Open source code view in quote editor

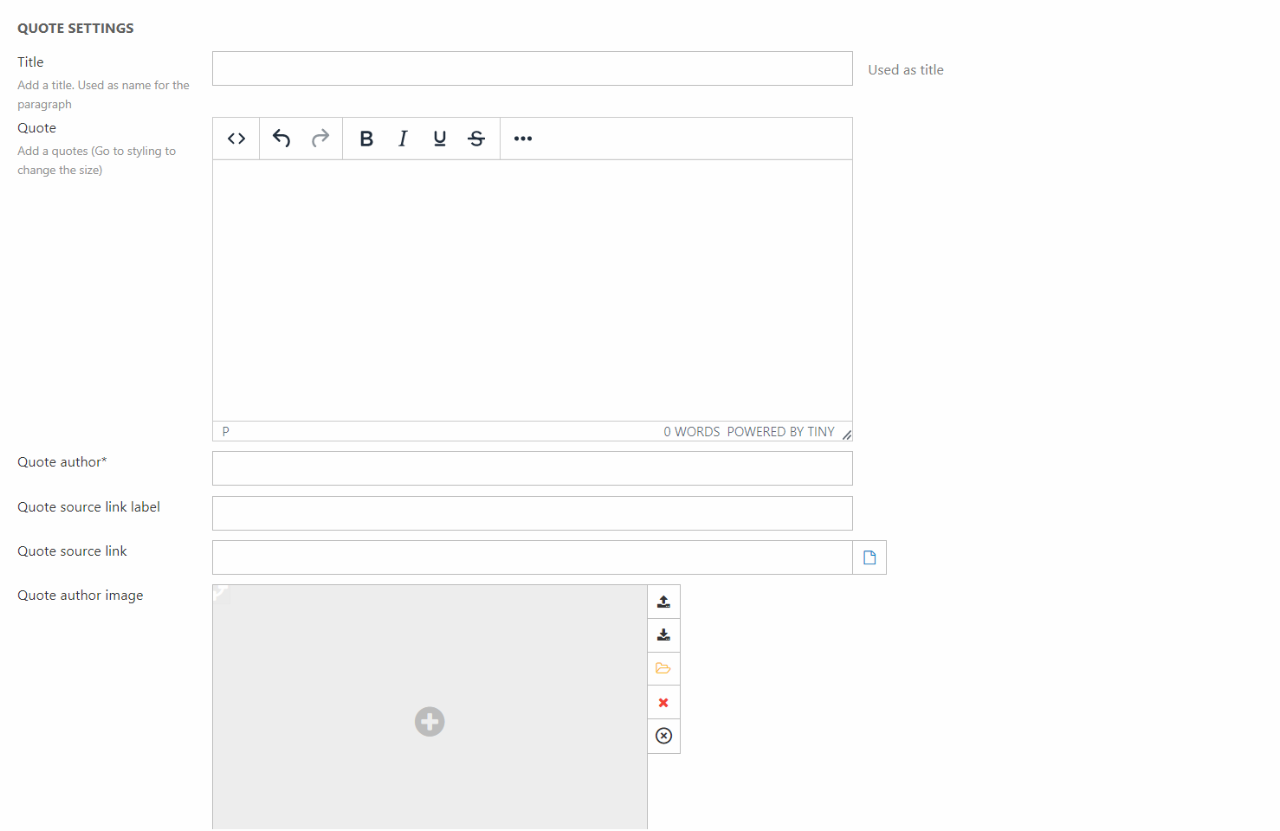click(236, 139)
